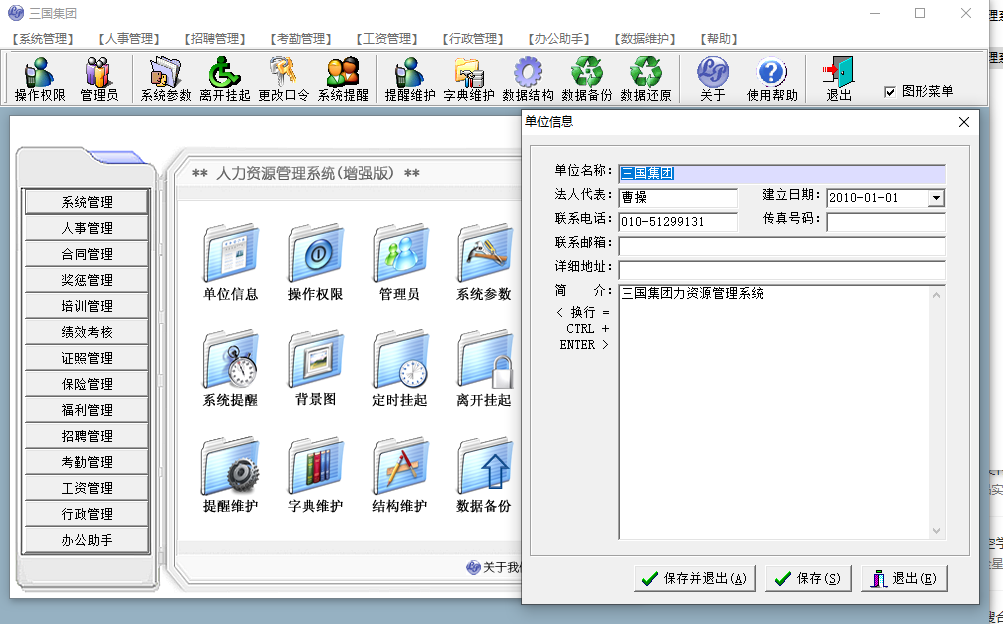Open the 人事管理 menu in menu bar
This screenshot has height=624, width=1003.
point(129,39)
